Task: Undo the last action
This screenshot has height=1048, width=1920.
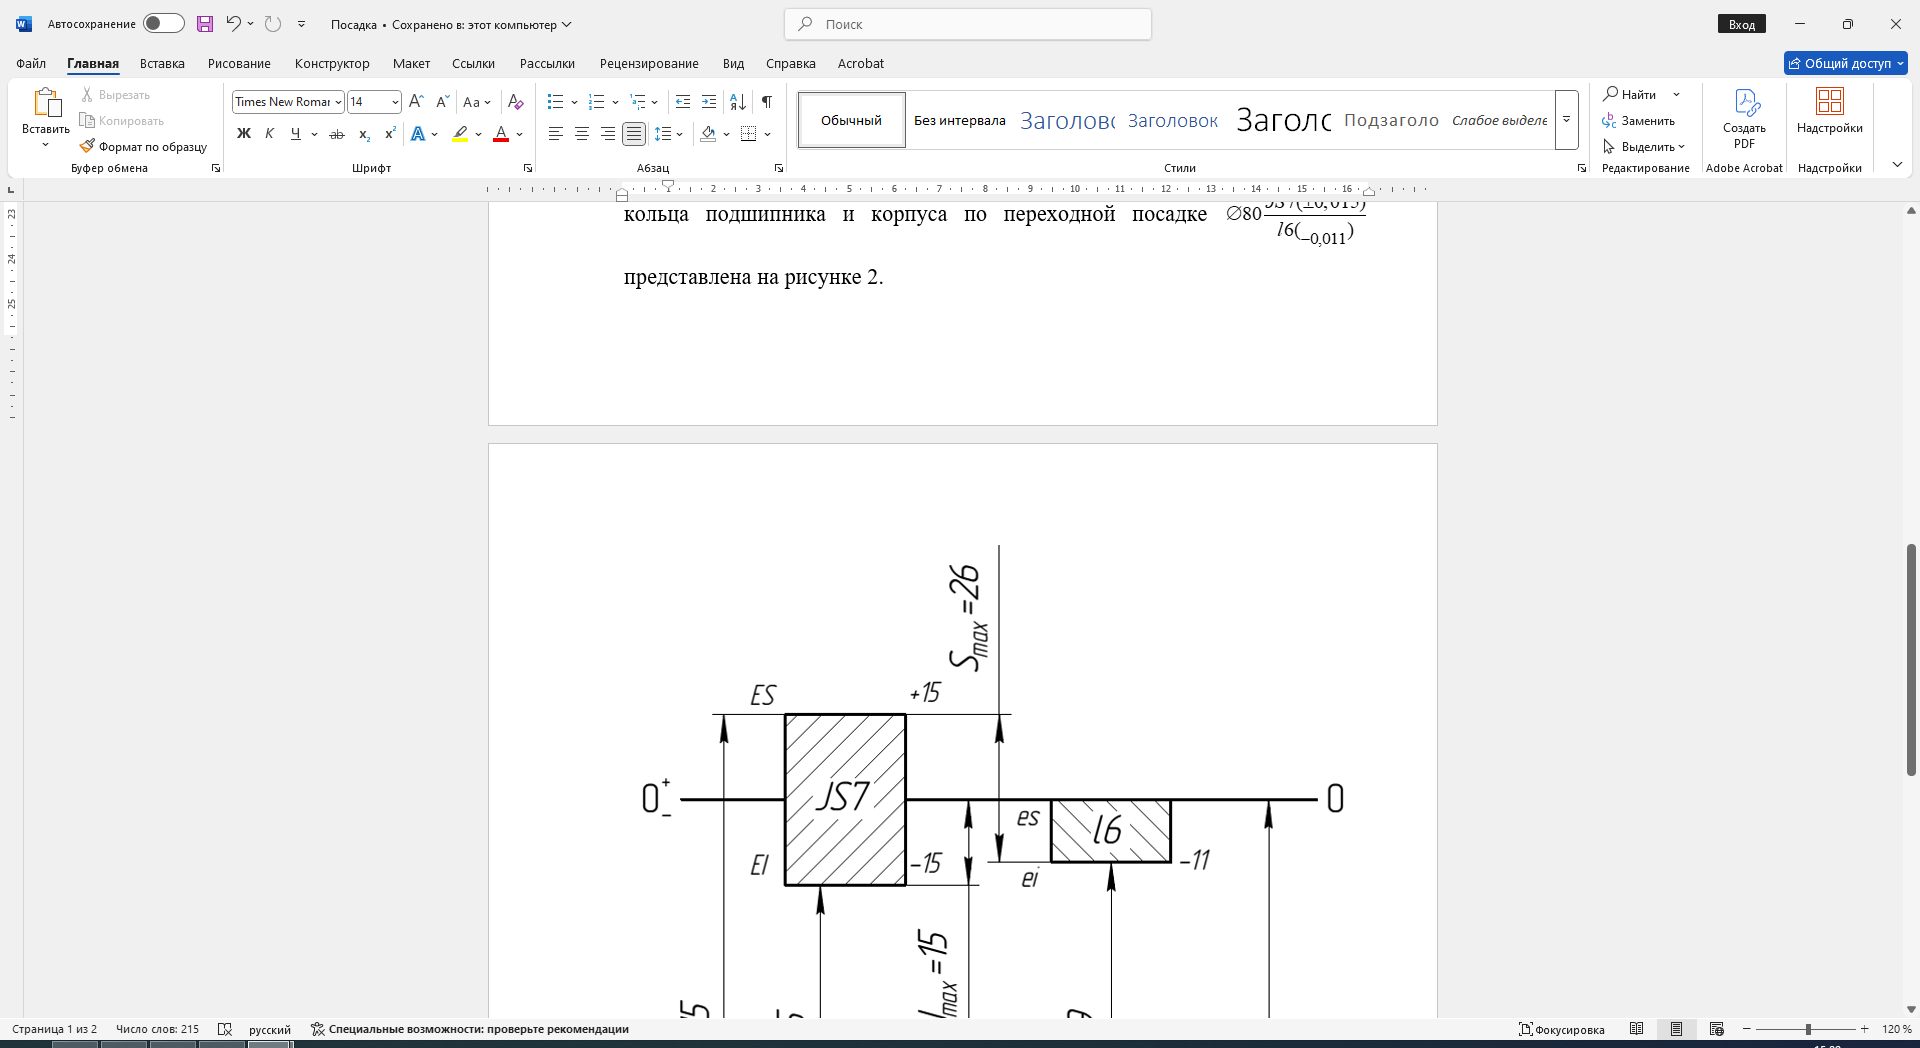Action: (x=233, y=24)
